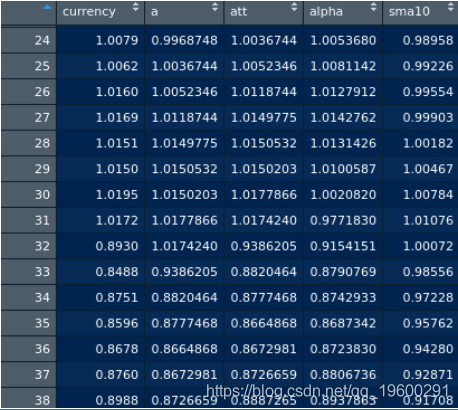Click att cell 1.0177866 in row 30
This screenshot has height=410, width=458.
pyautogui.click(x=264, y=195)
